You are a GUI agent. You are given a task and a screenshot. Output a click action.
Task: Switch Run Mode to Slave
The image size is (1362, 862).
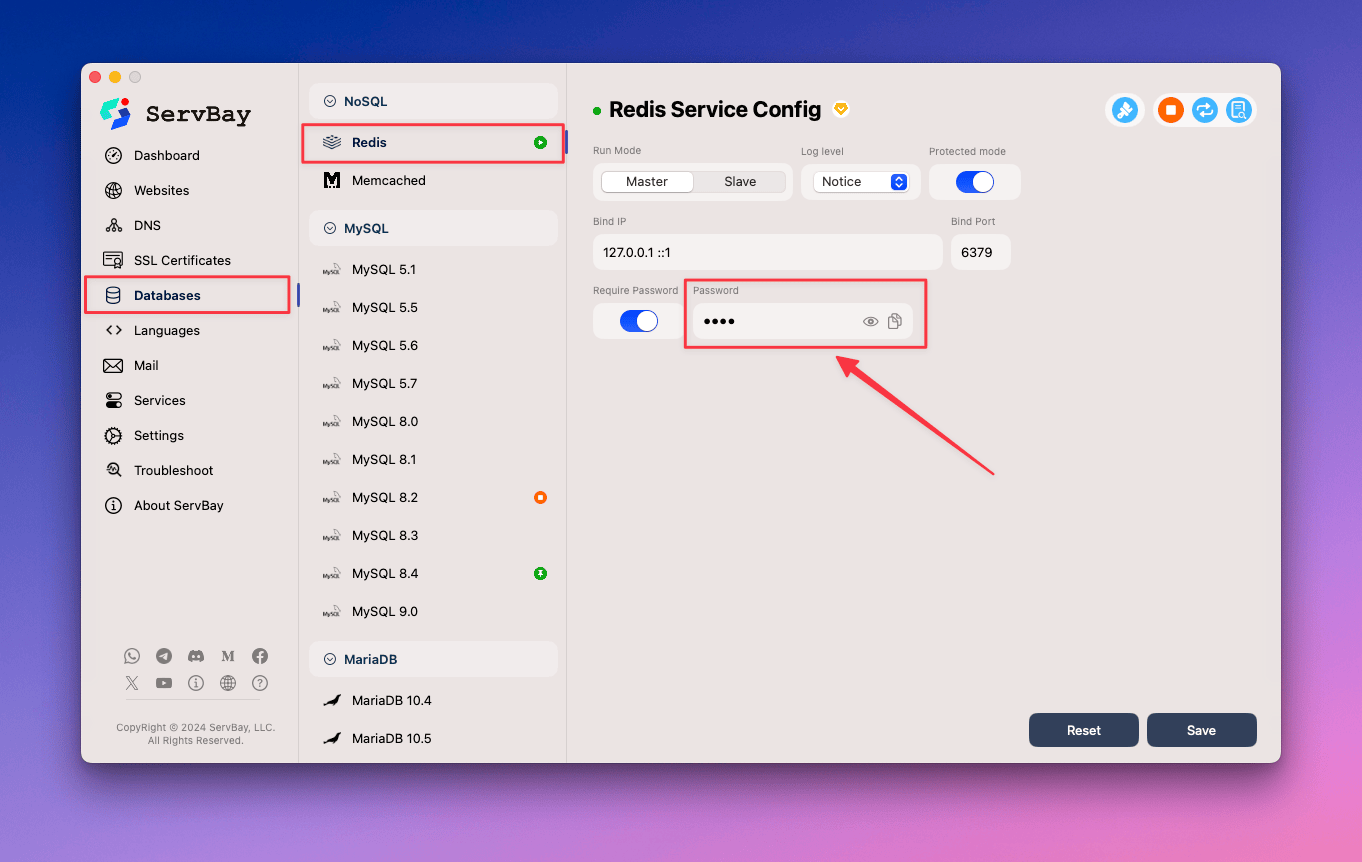tap(740, 181)
